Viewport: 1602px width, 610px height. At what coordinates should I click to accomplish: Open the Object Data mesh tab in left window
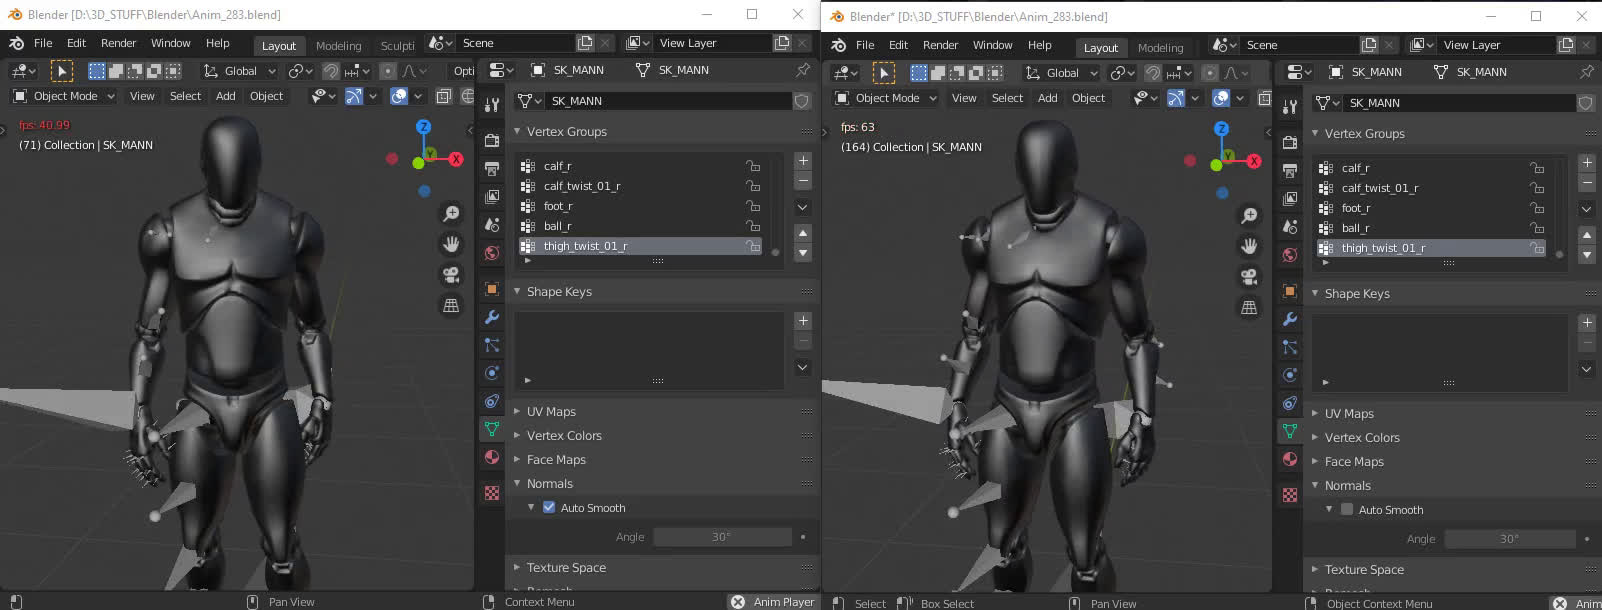492,429
